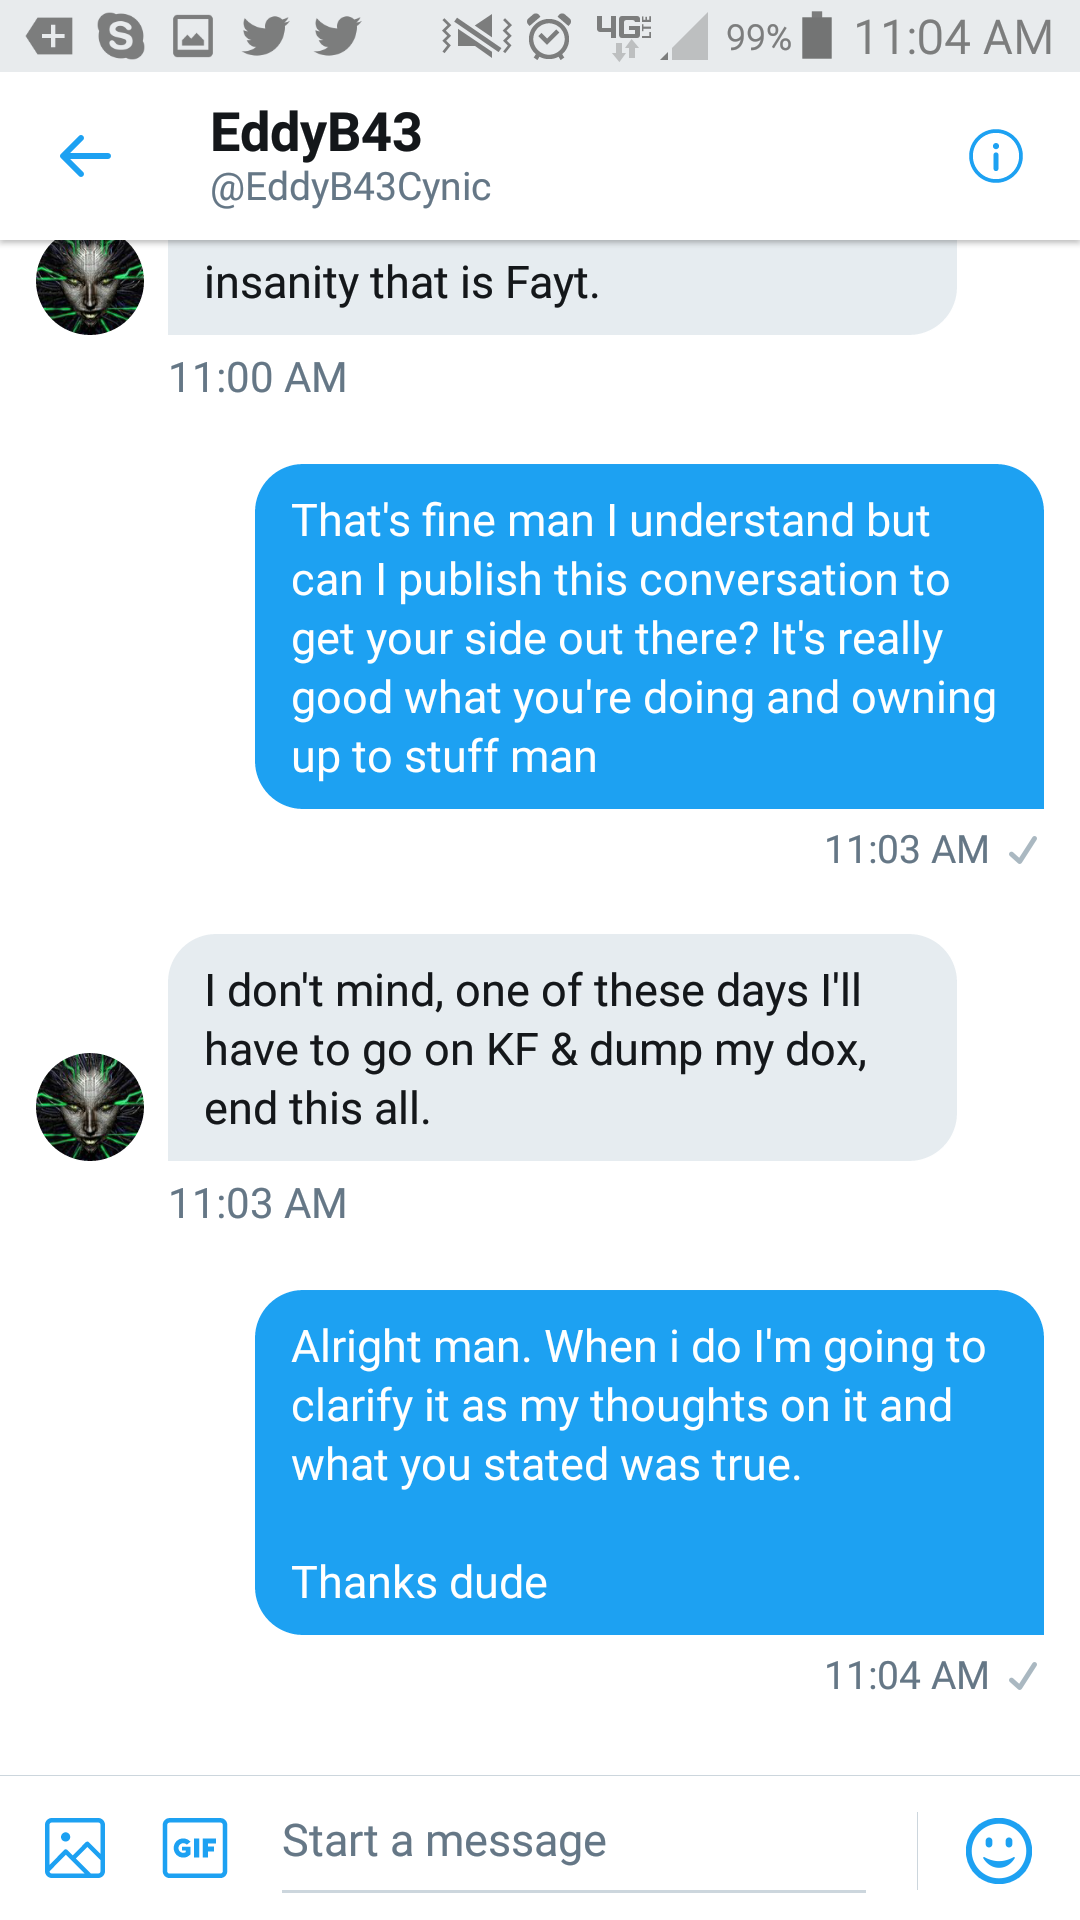
Task: Tap the Skype notification icon in status bar
Action: [x=120, y=37]
